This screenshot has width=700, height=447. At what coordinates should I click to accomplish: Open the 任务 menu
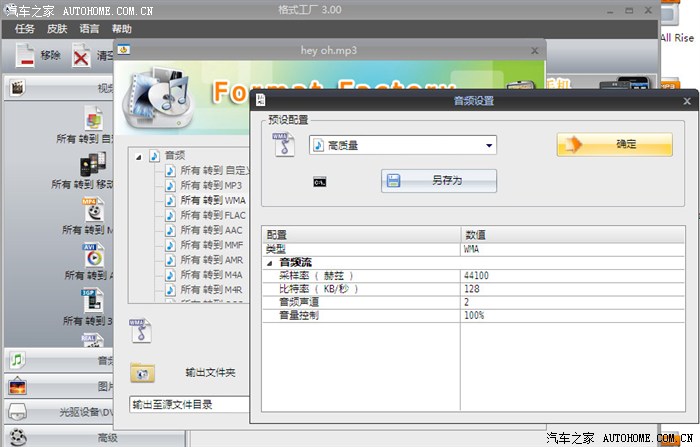pos(25,29)
